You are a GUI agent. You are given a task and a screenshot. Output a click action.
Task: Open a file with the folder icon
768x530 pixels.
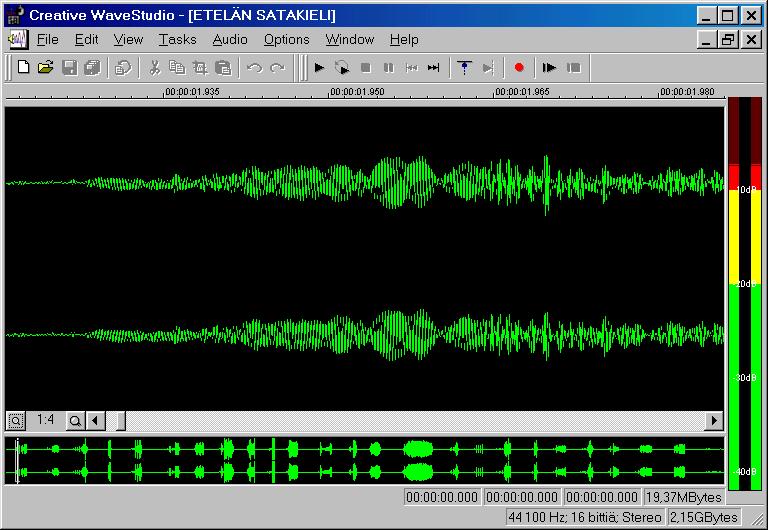tap(46, 67)
